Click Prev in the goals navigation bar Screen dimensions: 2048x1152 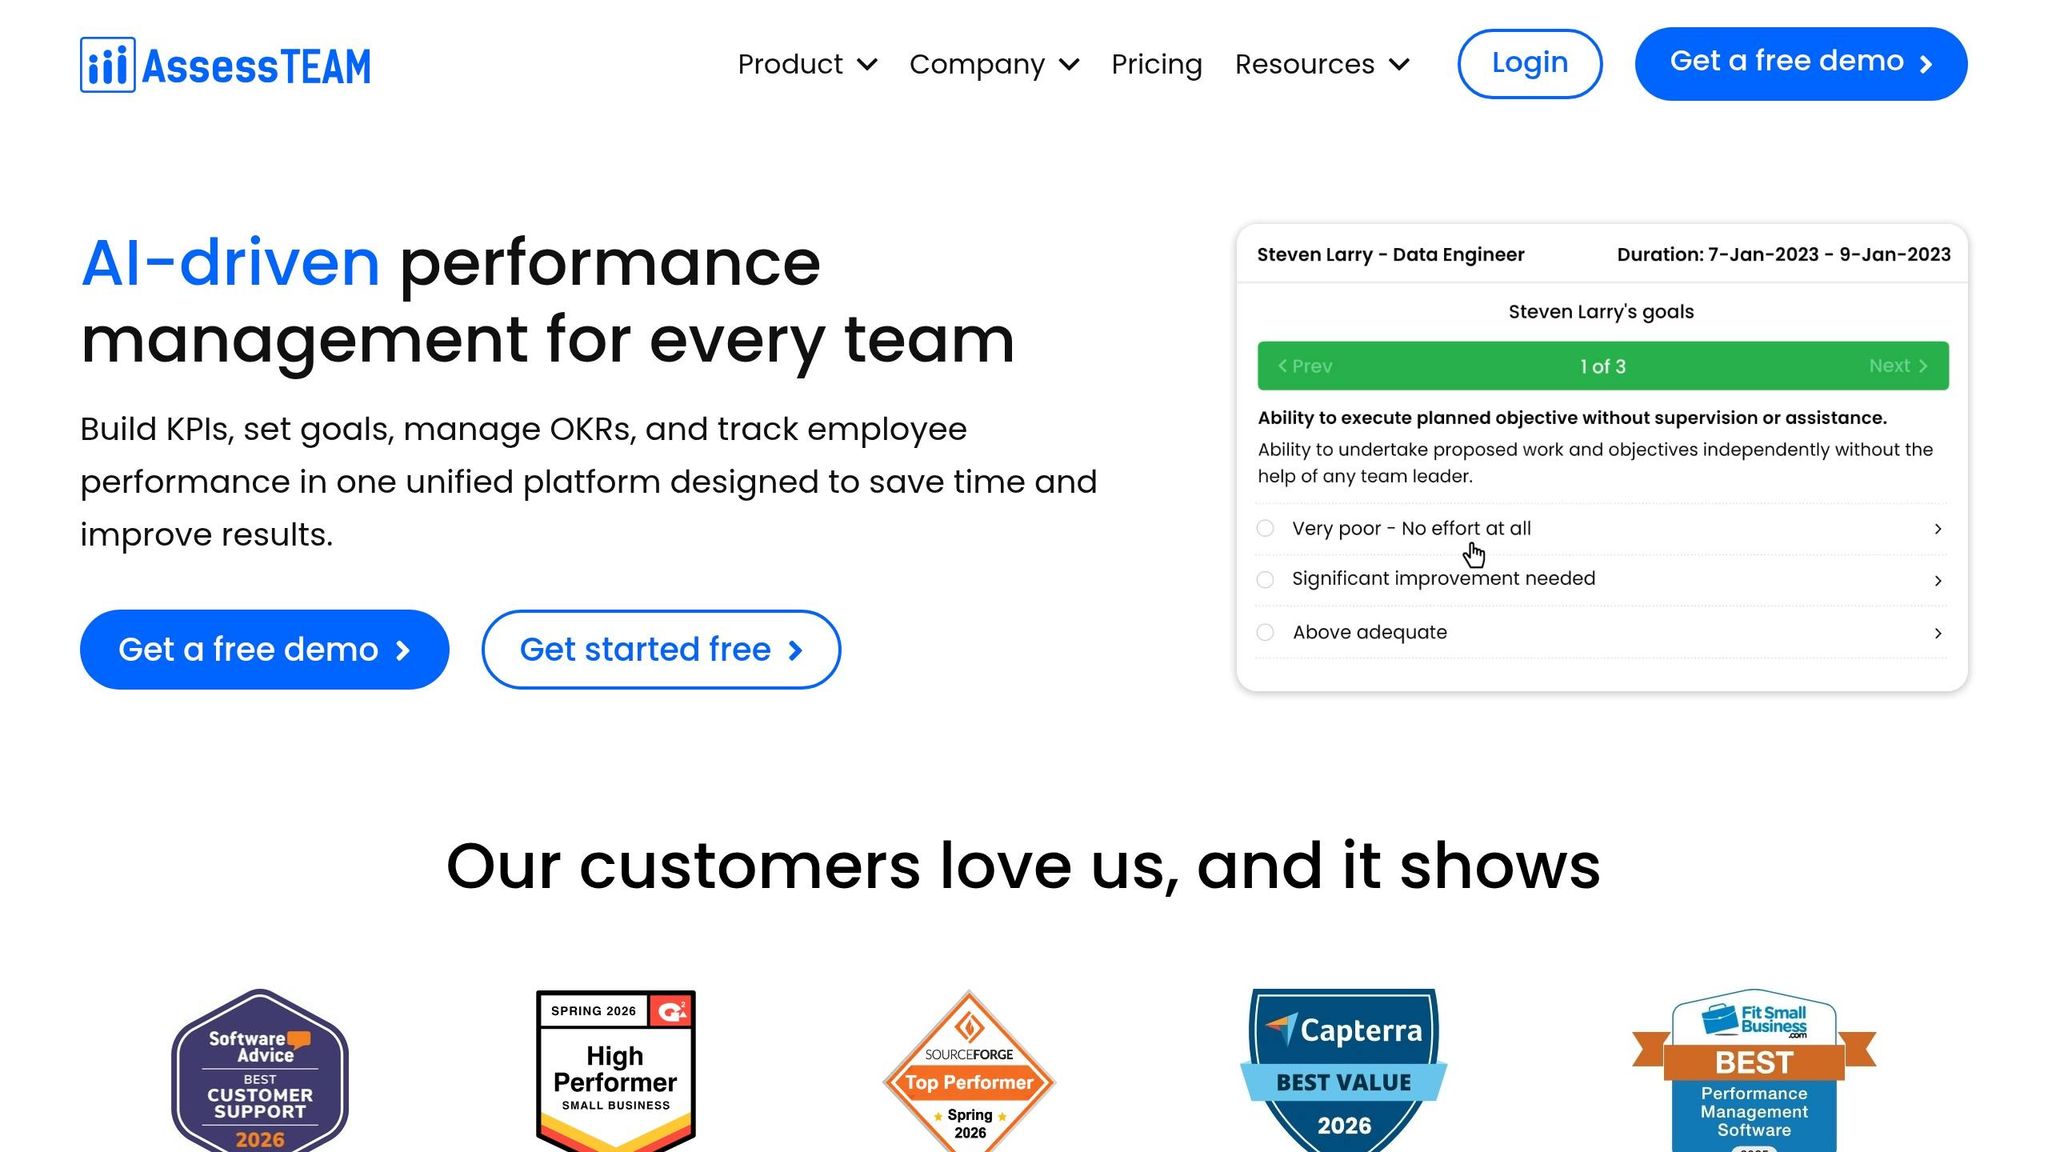click(x=1304, y=366)
